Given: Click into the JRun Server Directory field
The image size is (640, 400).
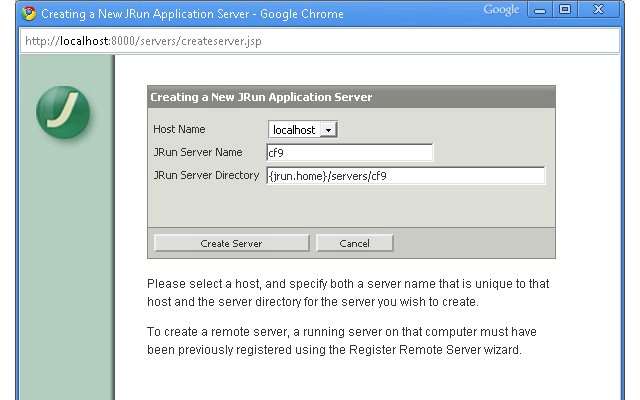Looking at the screenshot, I should 406,176.
